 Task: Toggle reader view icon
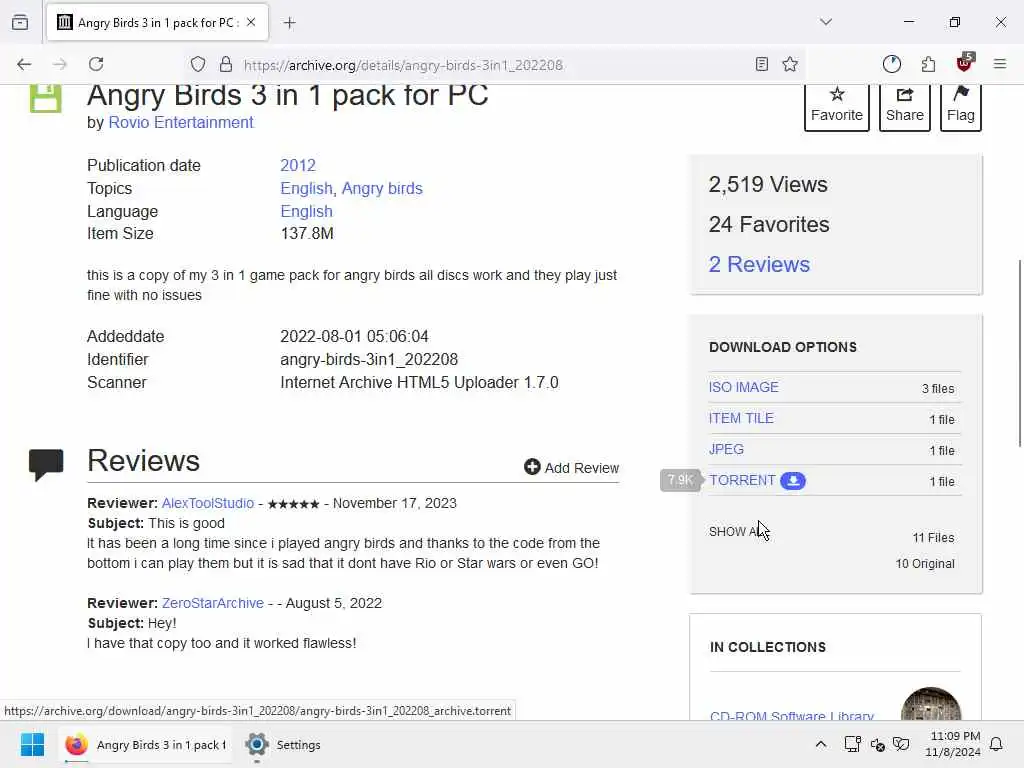tap(761, 64)
